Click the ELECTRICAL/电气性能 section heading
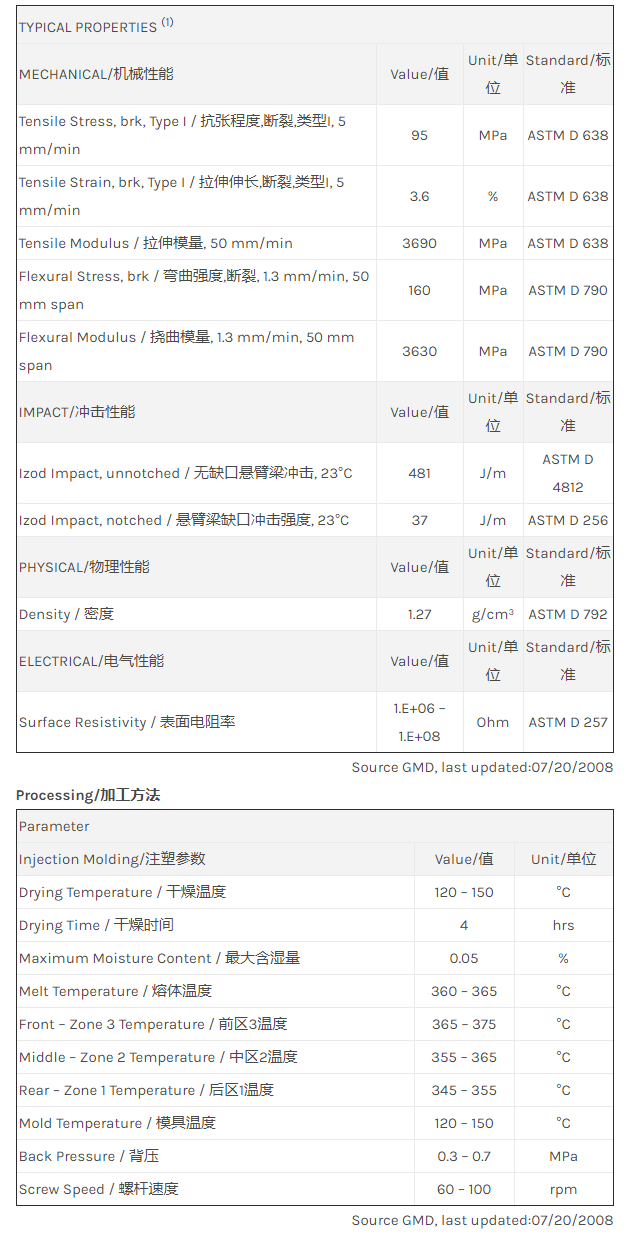Screen dimensions: 628x1240 (x=91, y=661)
